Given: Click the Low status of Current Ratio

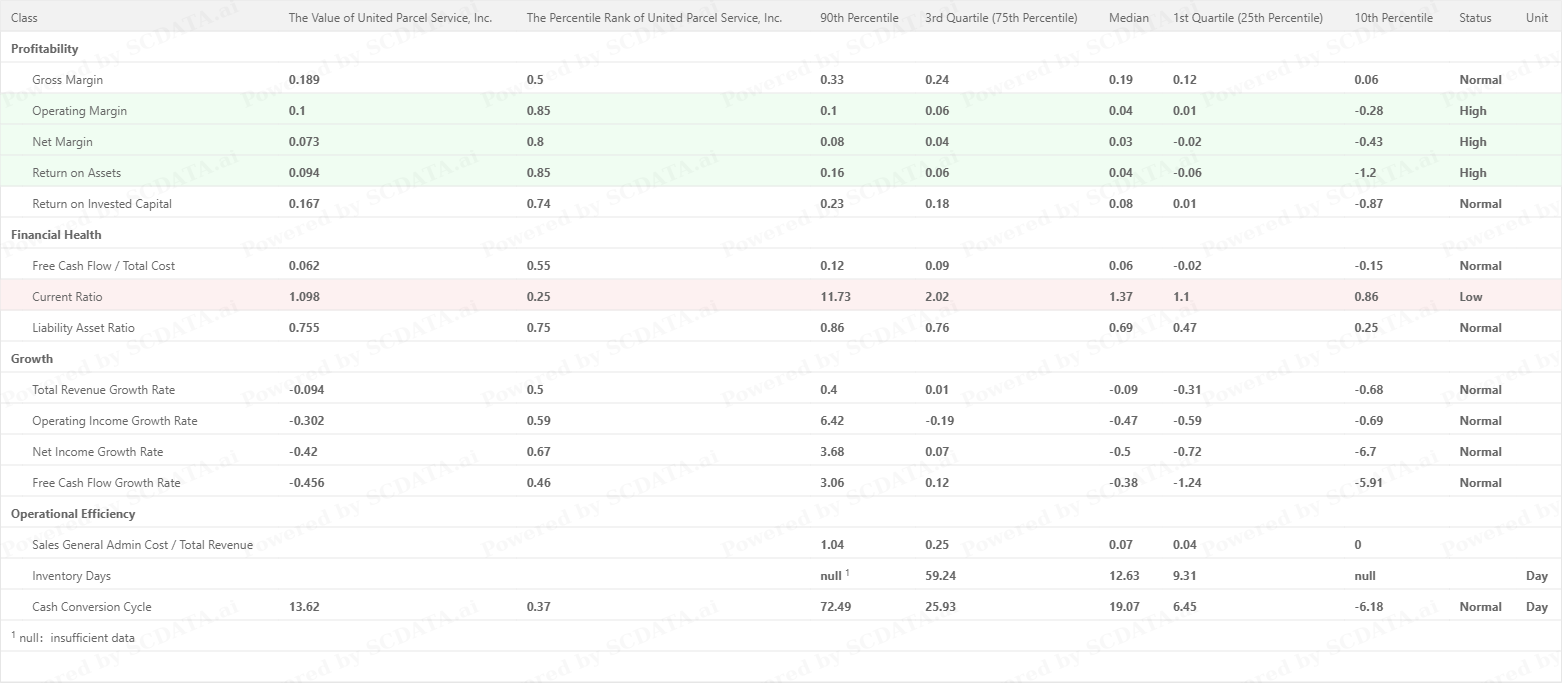Looking at the screenshot, I should tap(1471, 297).
